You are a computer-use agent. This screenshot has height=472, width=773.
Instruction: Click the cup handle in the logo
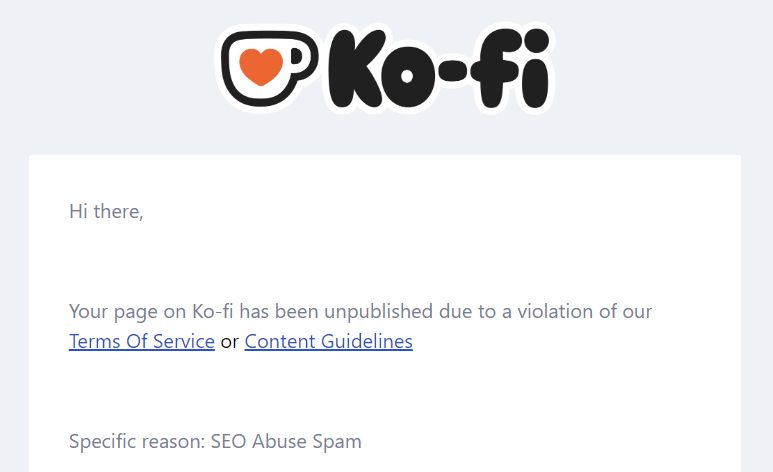pos(303,57)
